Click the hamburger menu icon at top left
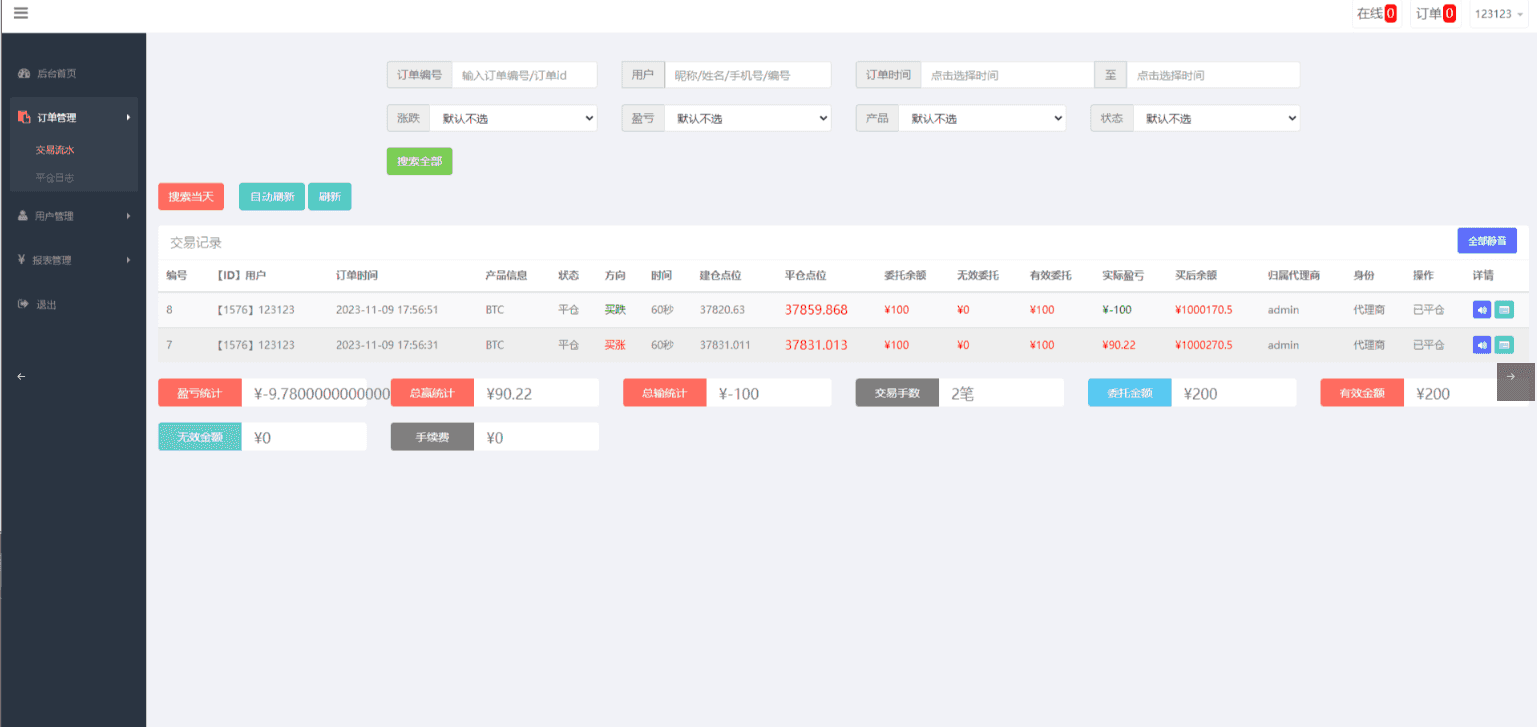The height and width of the screenshot is (727, 1537). (20, 13)
